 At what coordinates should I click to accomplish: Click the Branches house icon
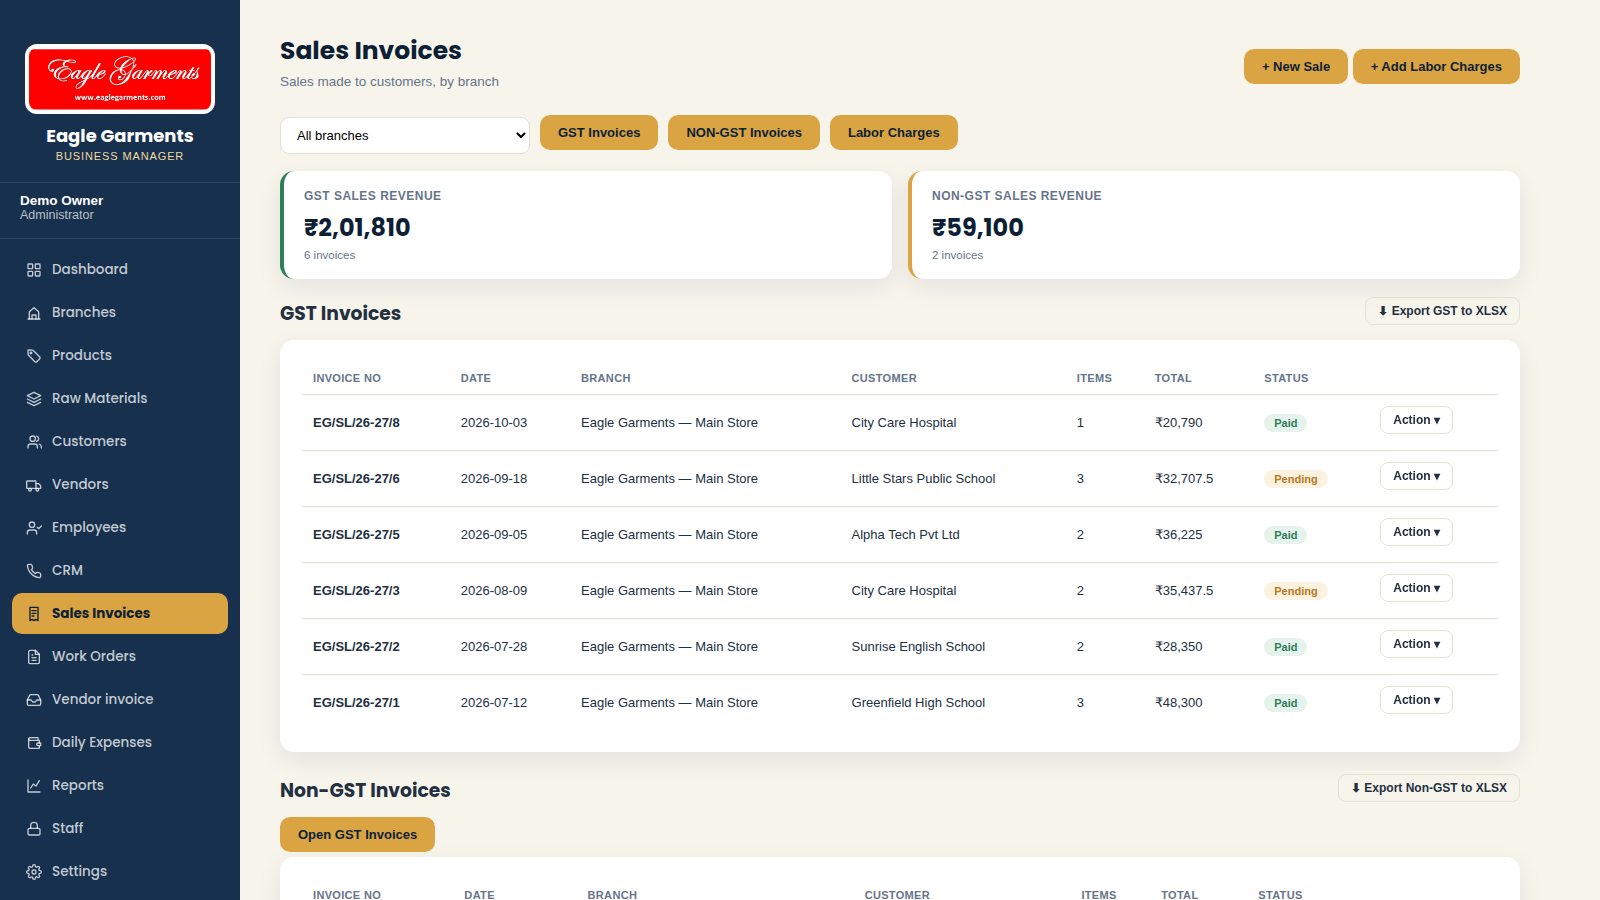click(x=34, y=313)
